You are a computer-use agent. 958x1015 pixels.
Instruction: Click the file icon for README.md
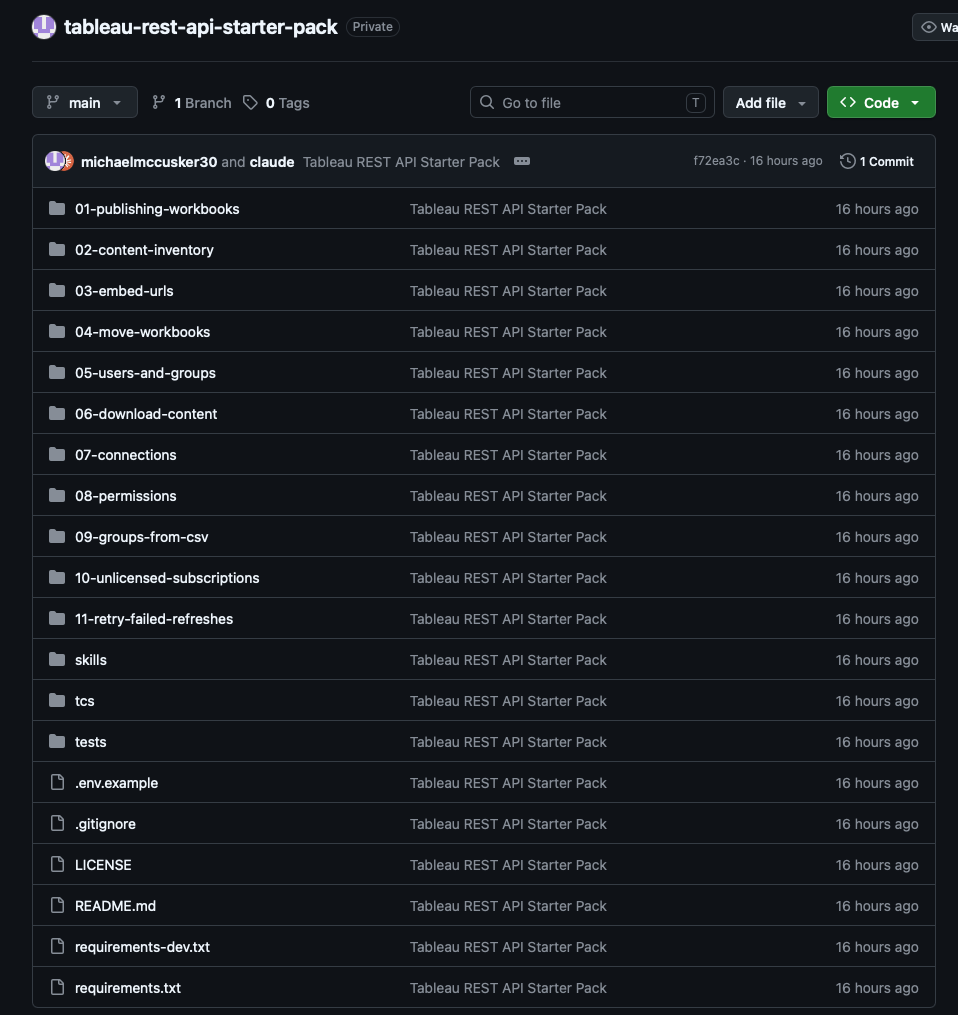point(58,906)
